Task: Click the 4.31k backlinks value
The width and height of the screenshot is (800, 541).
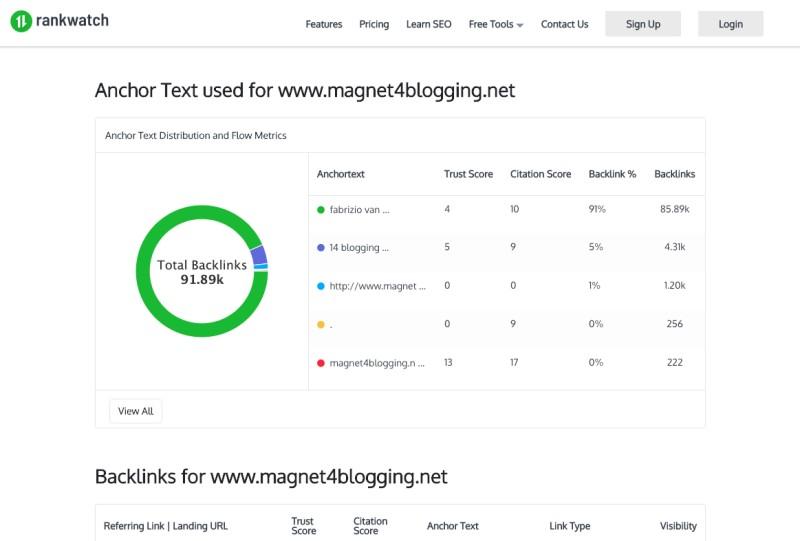Action: point(674,247)
